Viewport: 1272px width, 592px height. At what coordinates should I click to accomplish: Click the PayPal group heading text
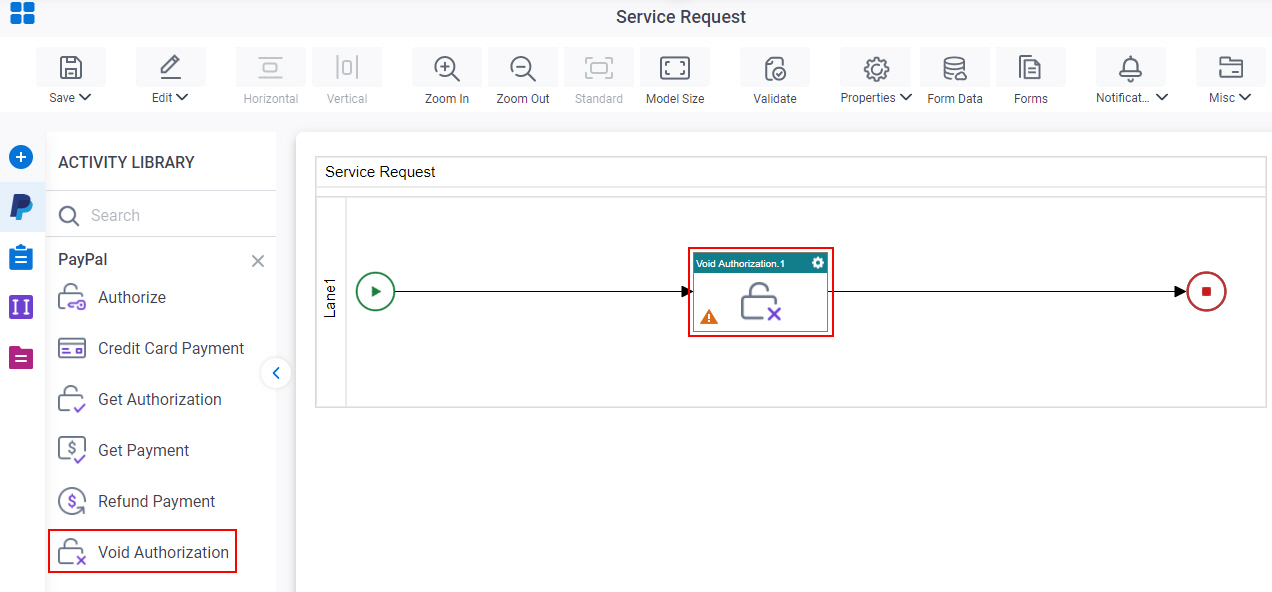[83, 260]
